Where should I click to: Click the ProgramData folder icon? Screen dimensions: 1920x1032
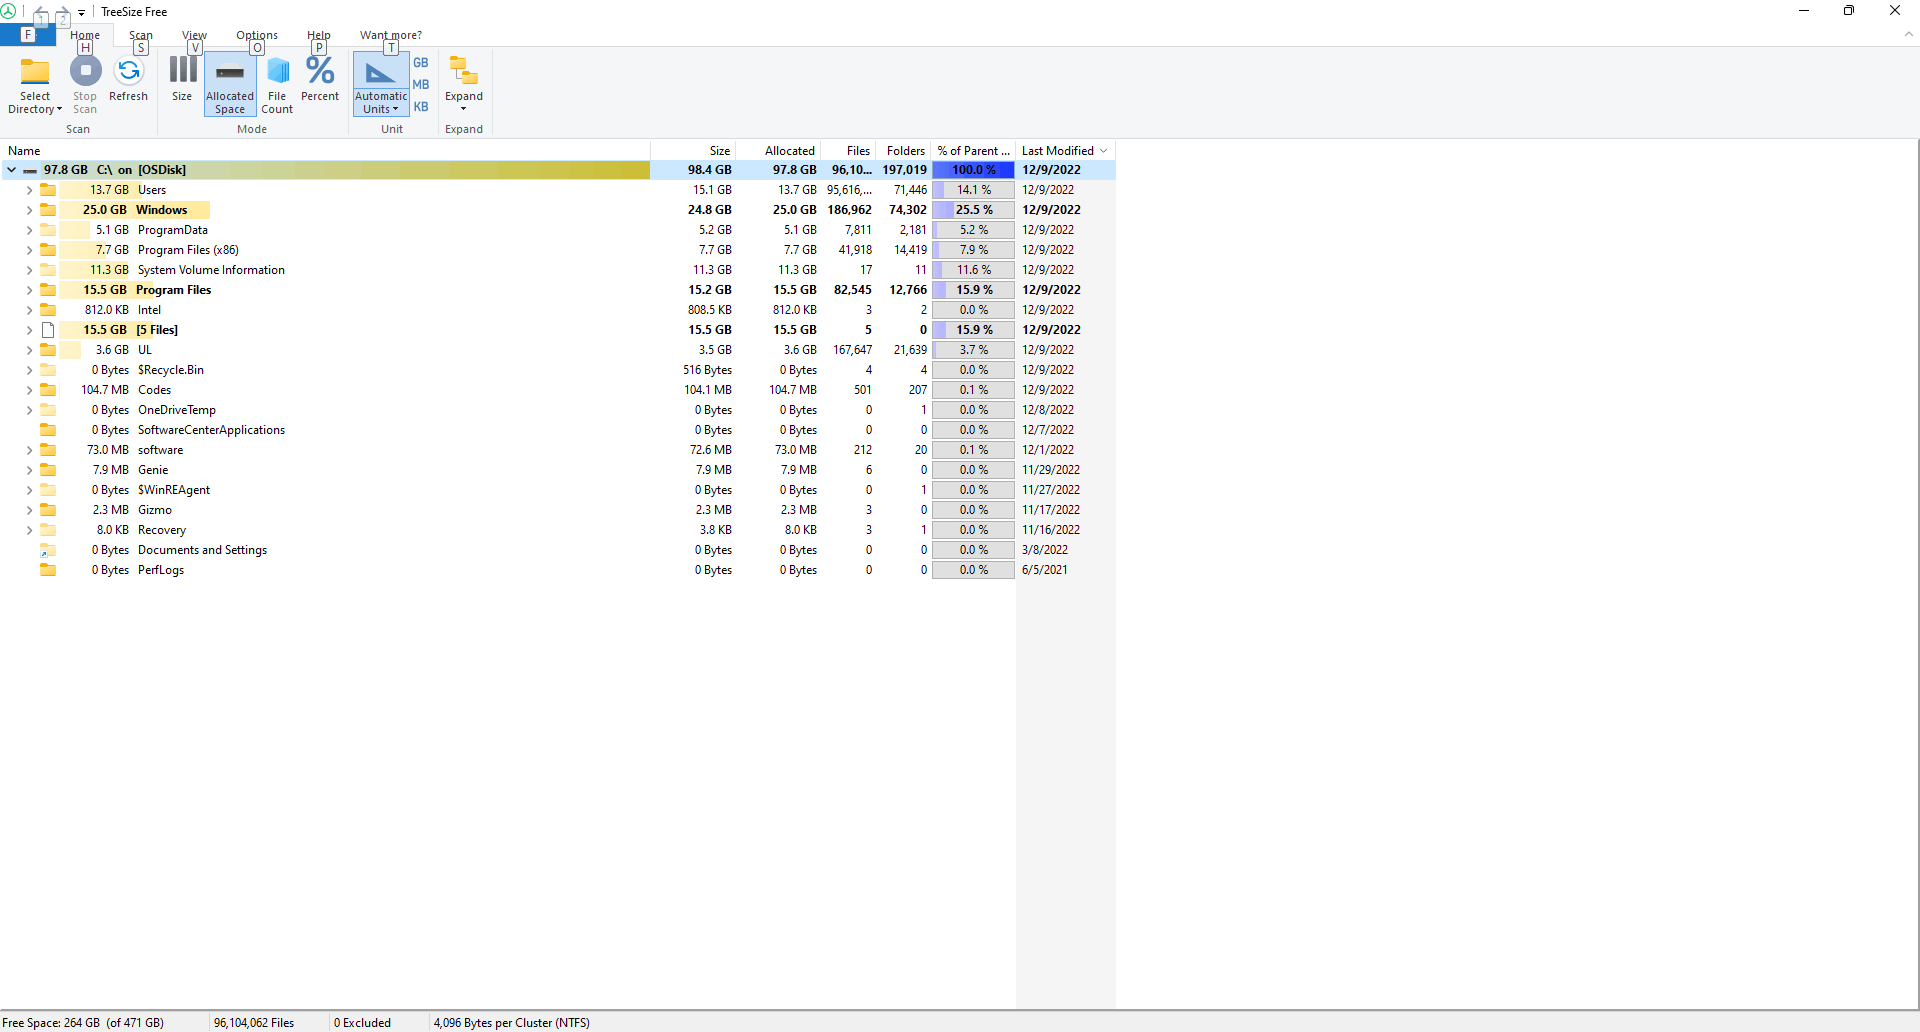pyautogui.click(x=48, y=230)
